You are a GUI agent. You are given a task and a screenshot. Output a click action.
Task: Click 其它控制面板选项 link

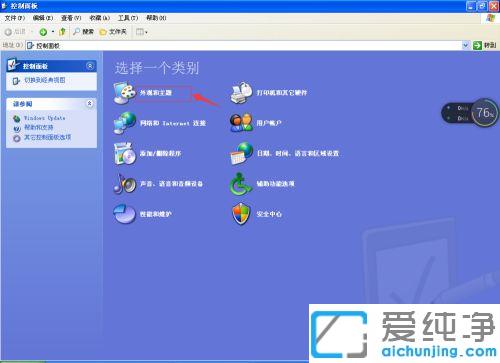click(x=47, y=137)
